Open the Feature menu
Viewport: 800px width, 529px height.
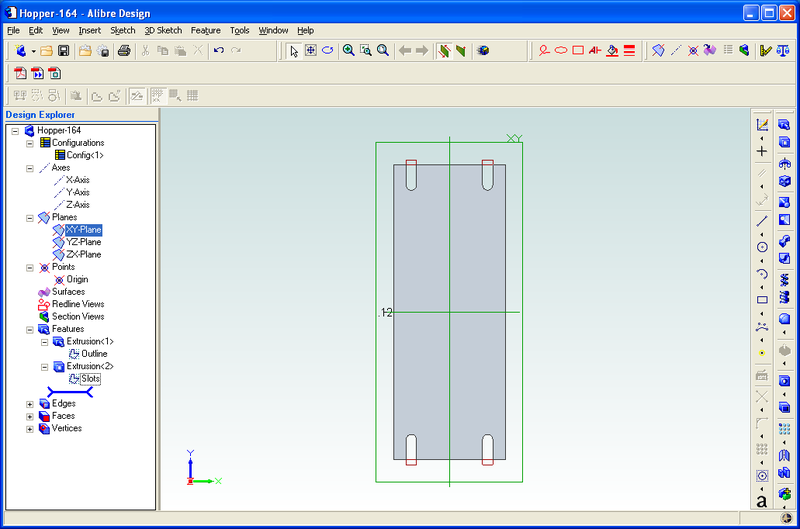tap(206, 30)
